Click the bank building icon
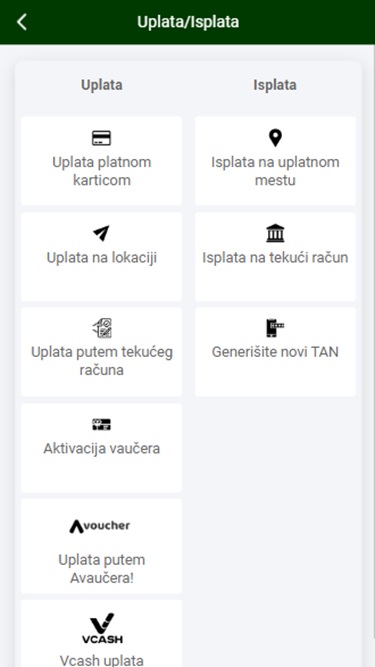Image resolution: width=375 pixels, height=667 pixels. (x=275, y=233)
